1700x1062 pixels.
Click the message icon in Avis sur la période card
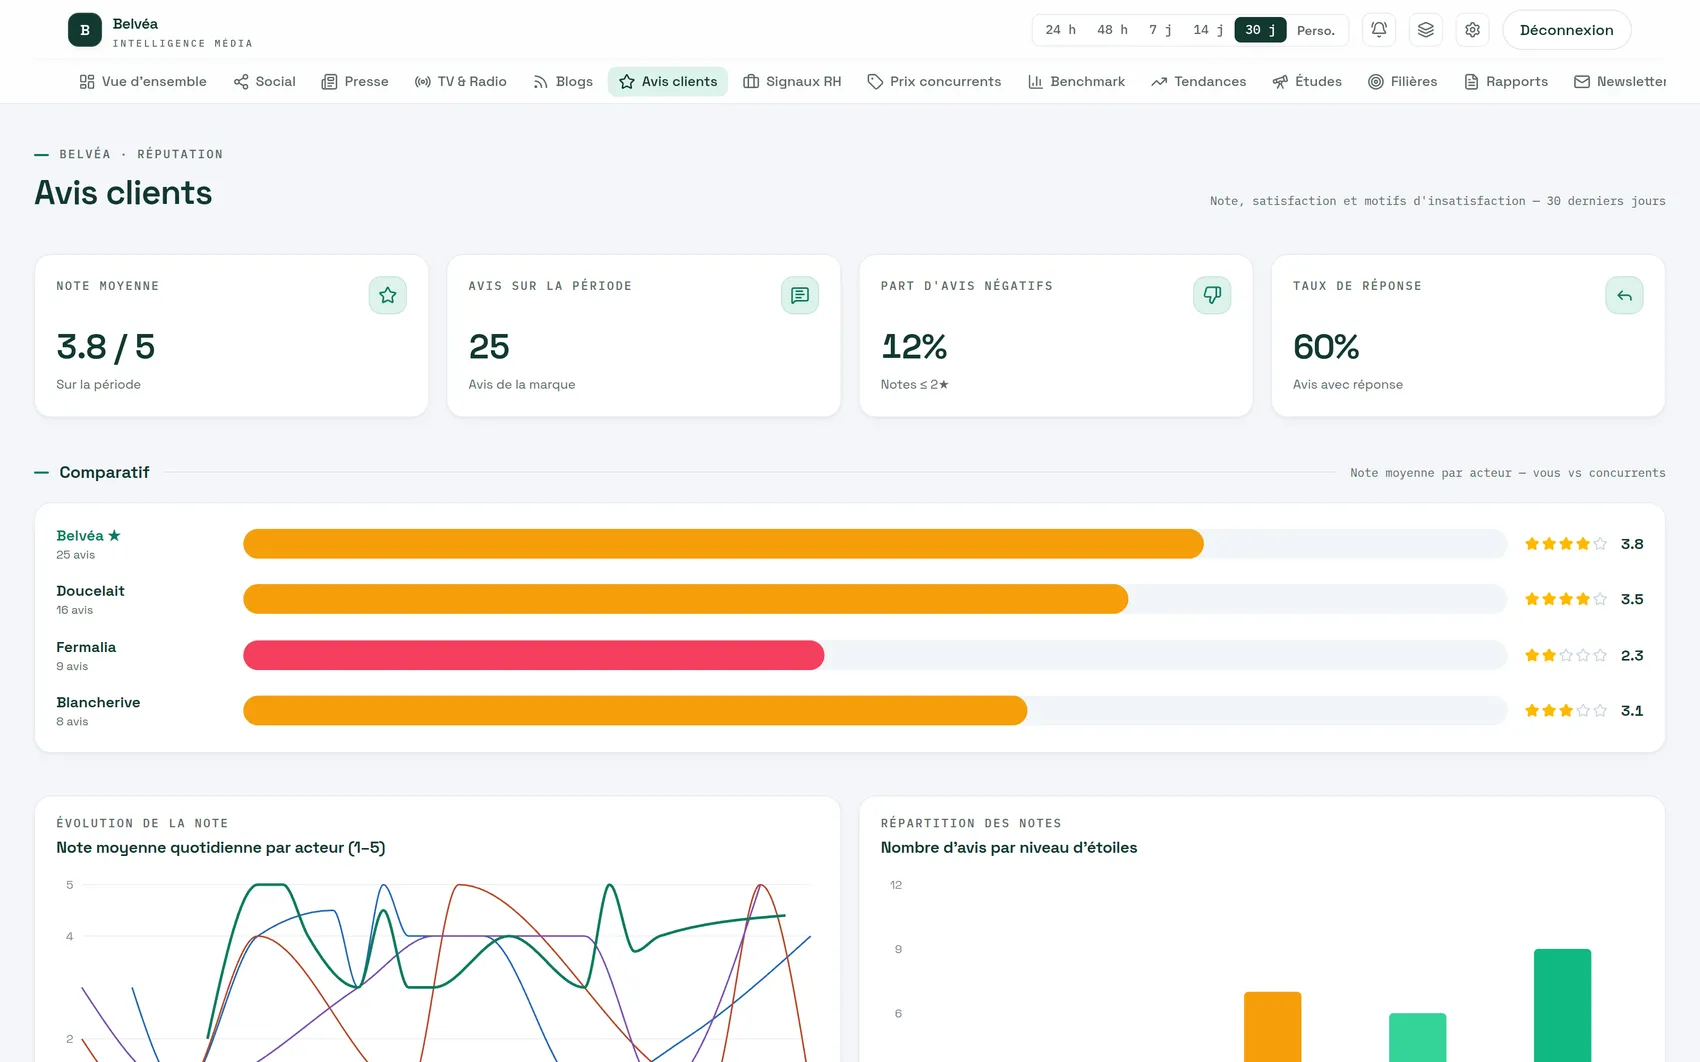(x=800, y=295)
